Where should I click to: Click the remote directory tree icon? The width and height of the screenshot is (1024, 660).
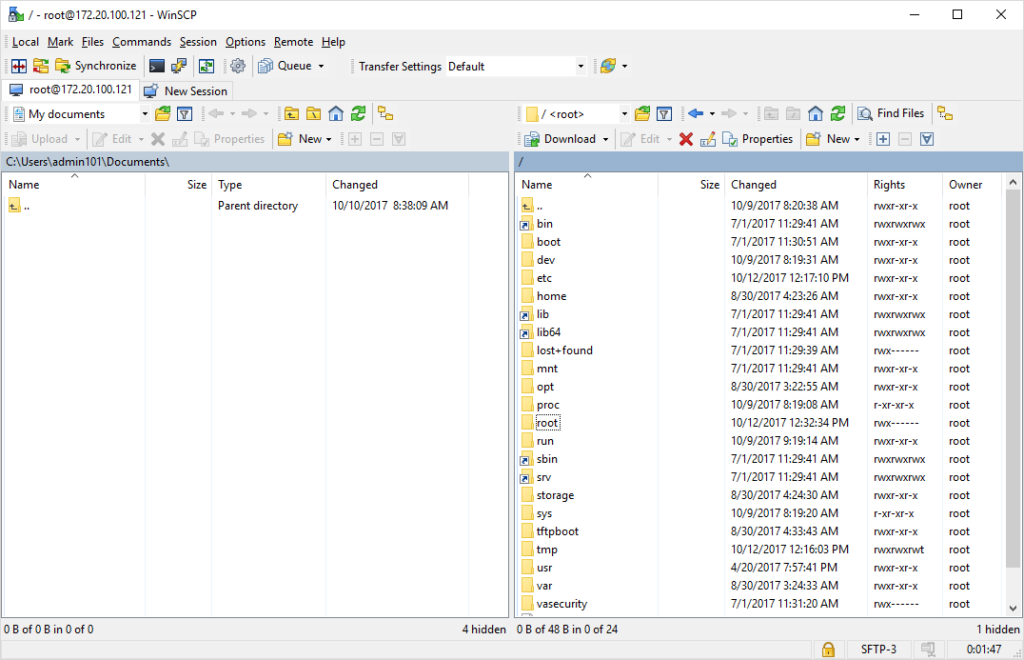(x=945, y=114)
